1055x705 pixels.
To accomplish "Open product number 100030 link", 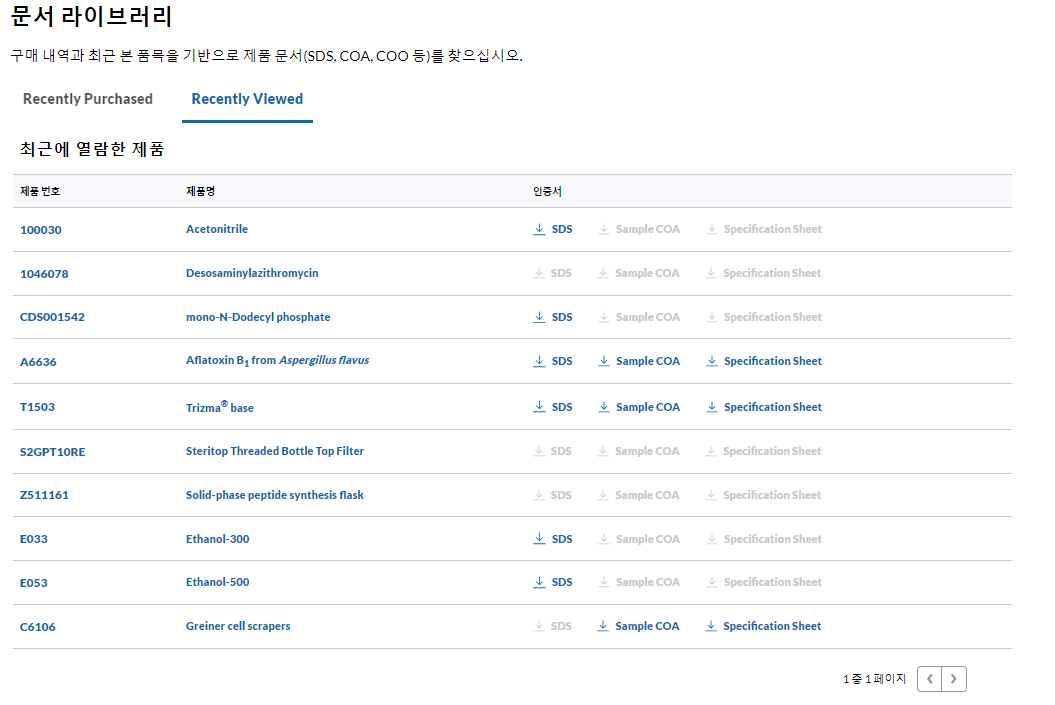I will (x=41, y=230).
